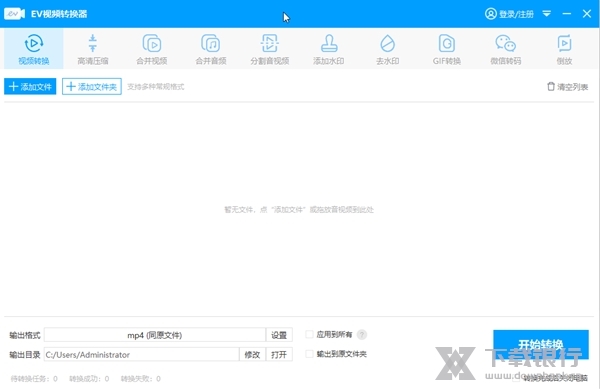The height and width of the screenshot is (389, 600).
Task: Choose the 添加水印 add watermark tool
Action: pos(329,49)
